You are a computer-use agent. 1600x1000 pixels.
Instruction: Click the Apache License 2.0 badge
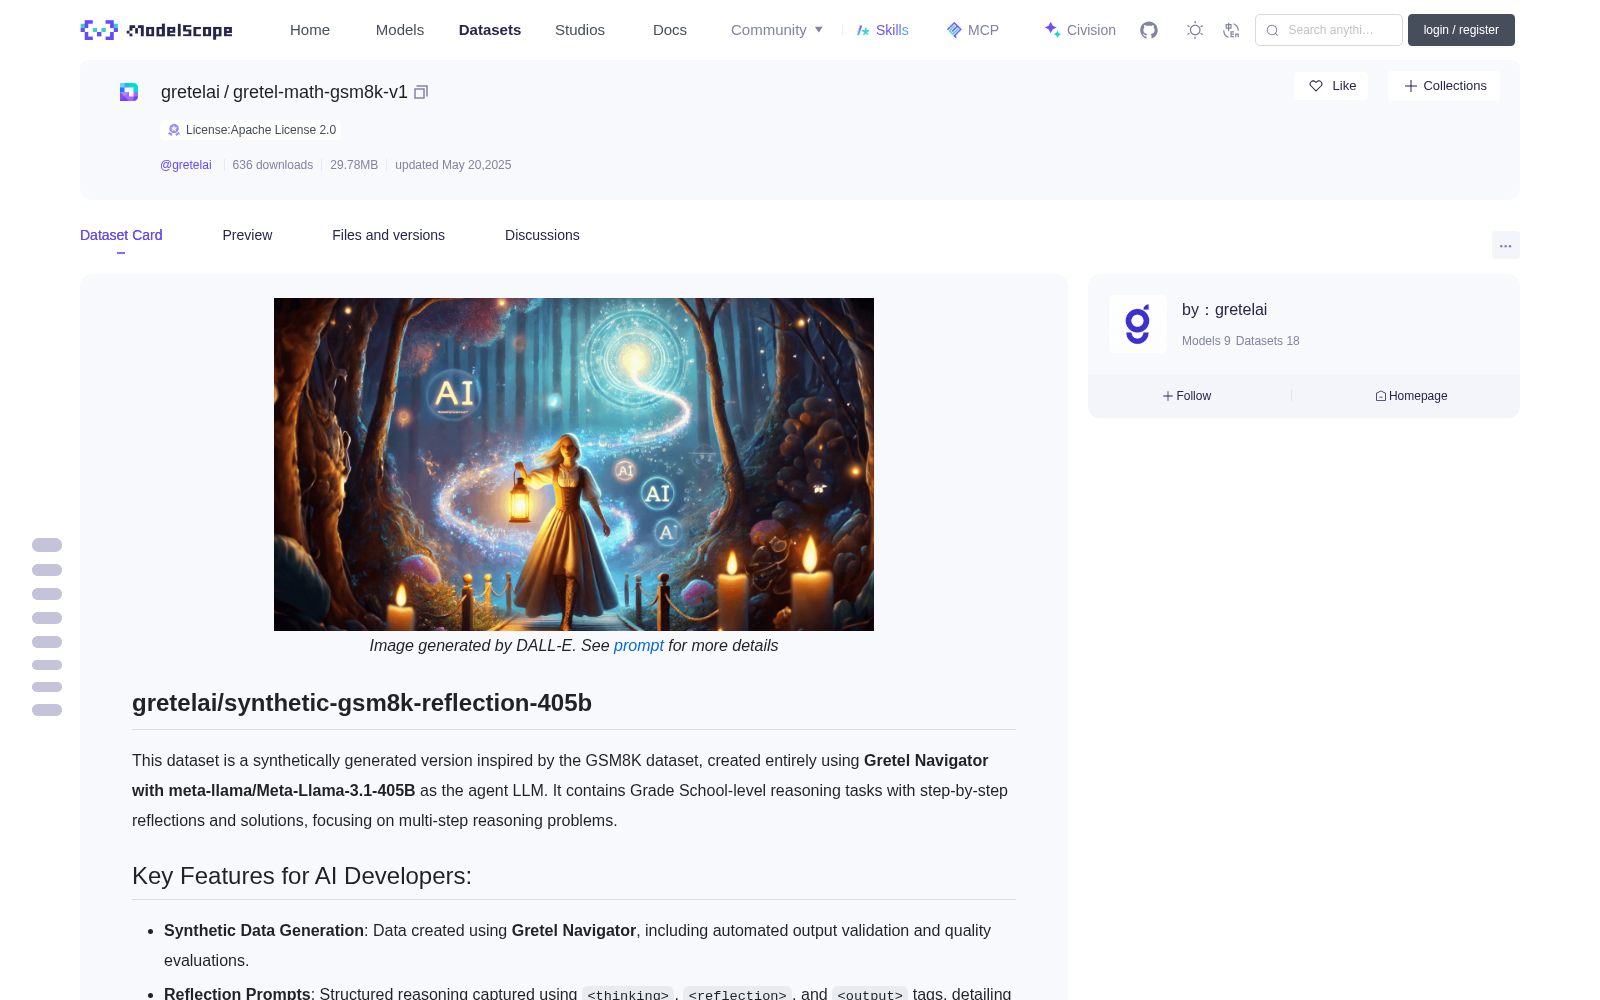[x=251, y=130]
